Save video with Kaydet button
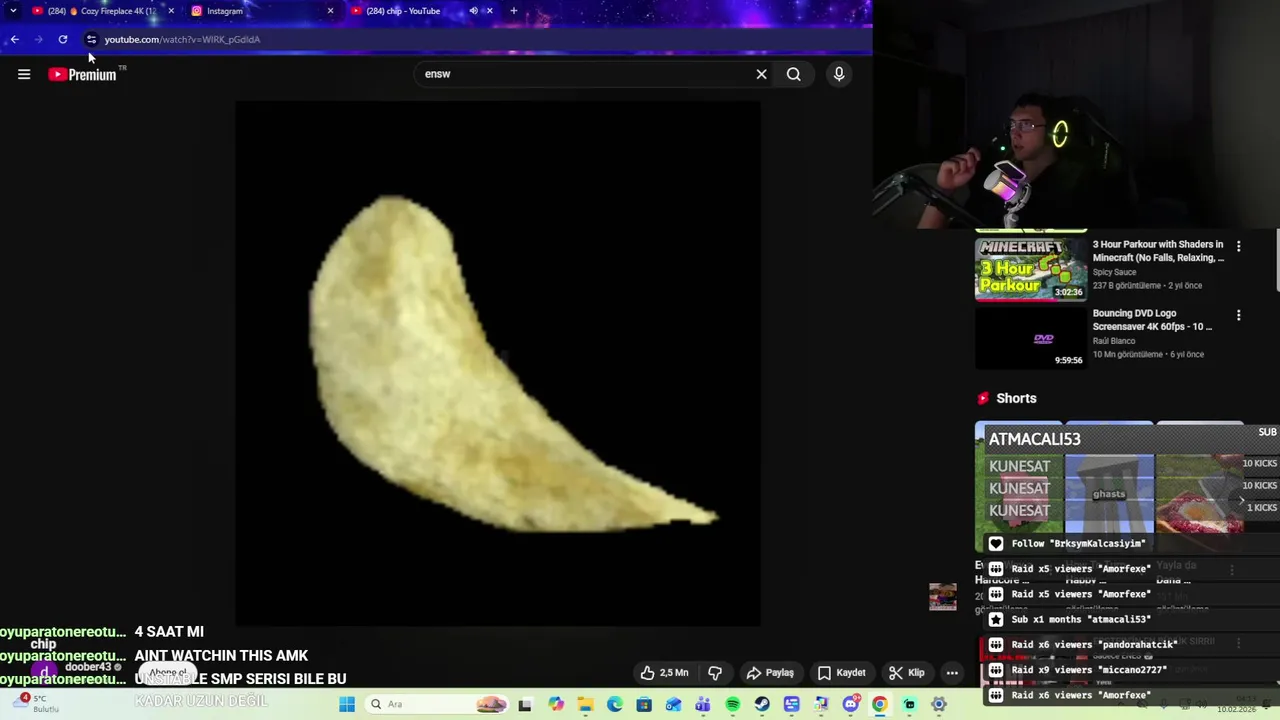Screen dimensions: 1280x720 (841, 673)
